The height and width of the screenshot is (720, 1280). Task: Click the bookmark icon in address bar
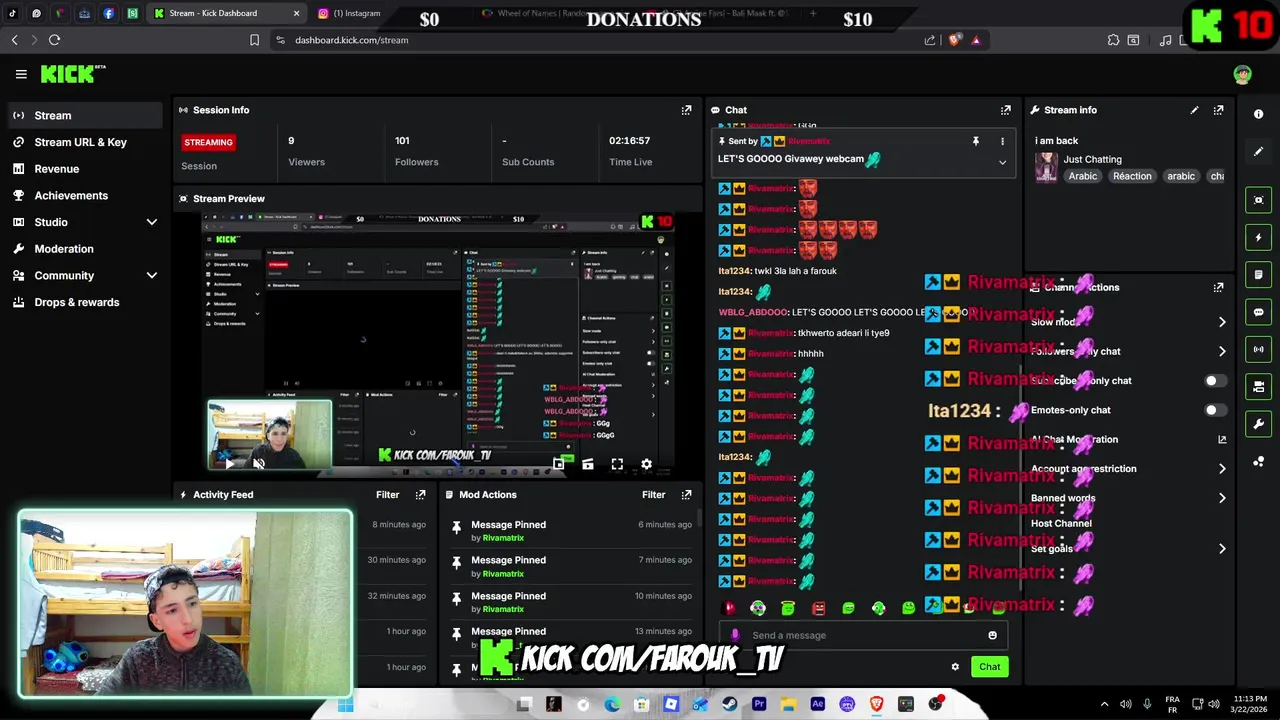click(254, 40)
